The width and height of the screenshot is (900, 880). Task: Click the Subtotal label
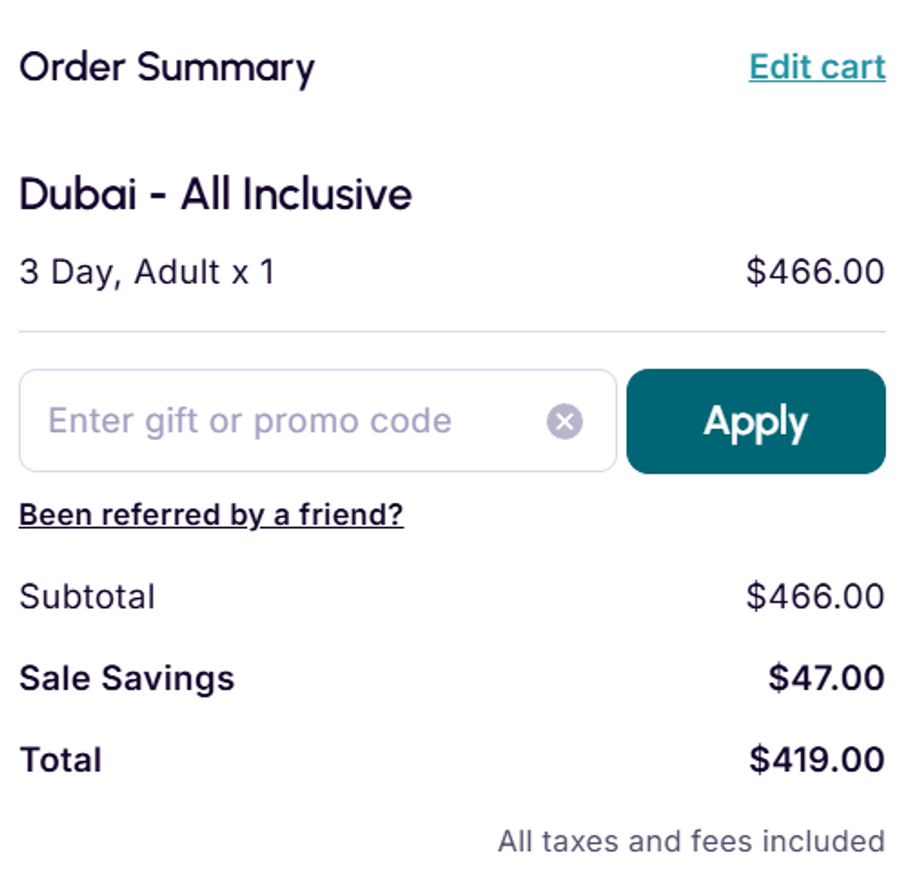pos(87,597)
